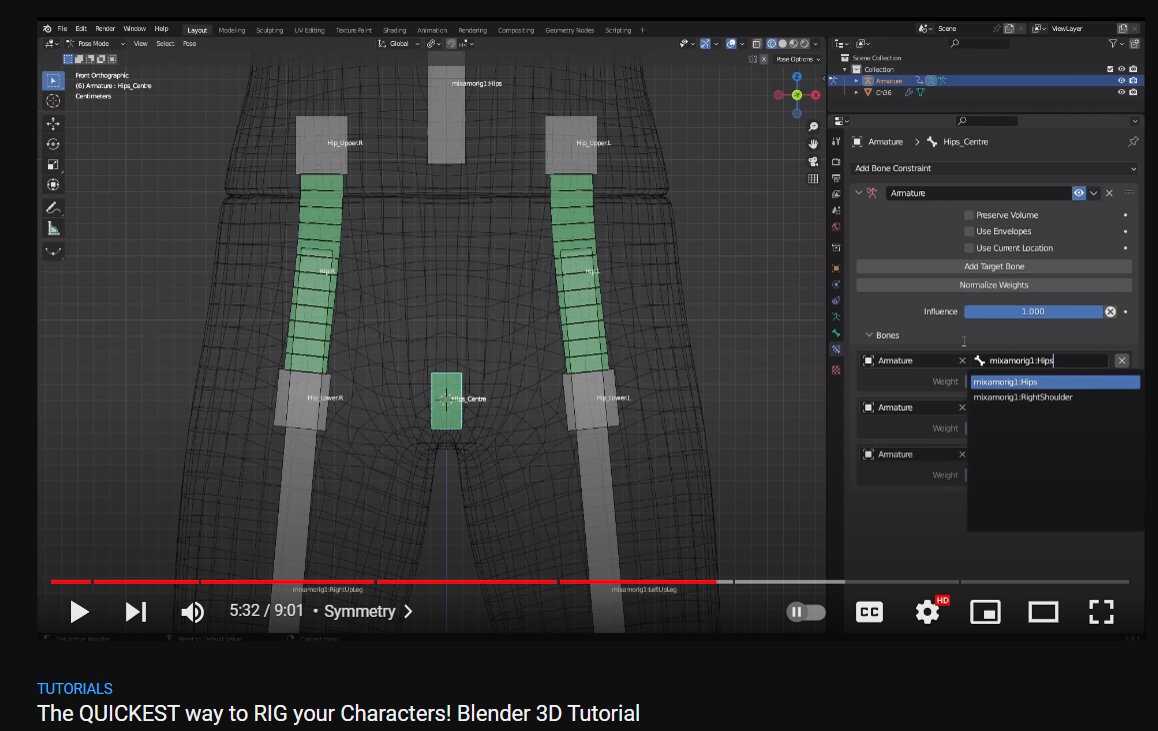Viewport: 1158px width, 731px height.
Task: Click Add Target Bone button
Action: (x=994, y=267)
